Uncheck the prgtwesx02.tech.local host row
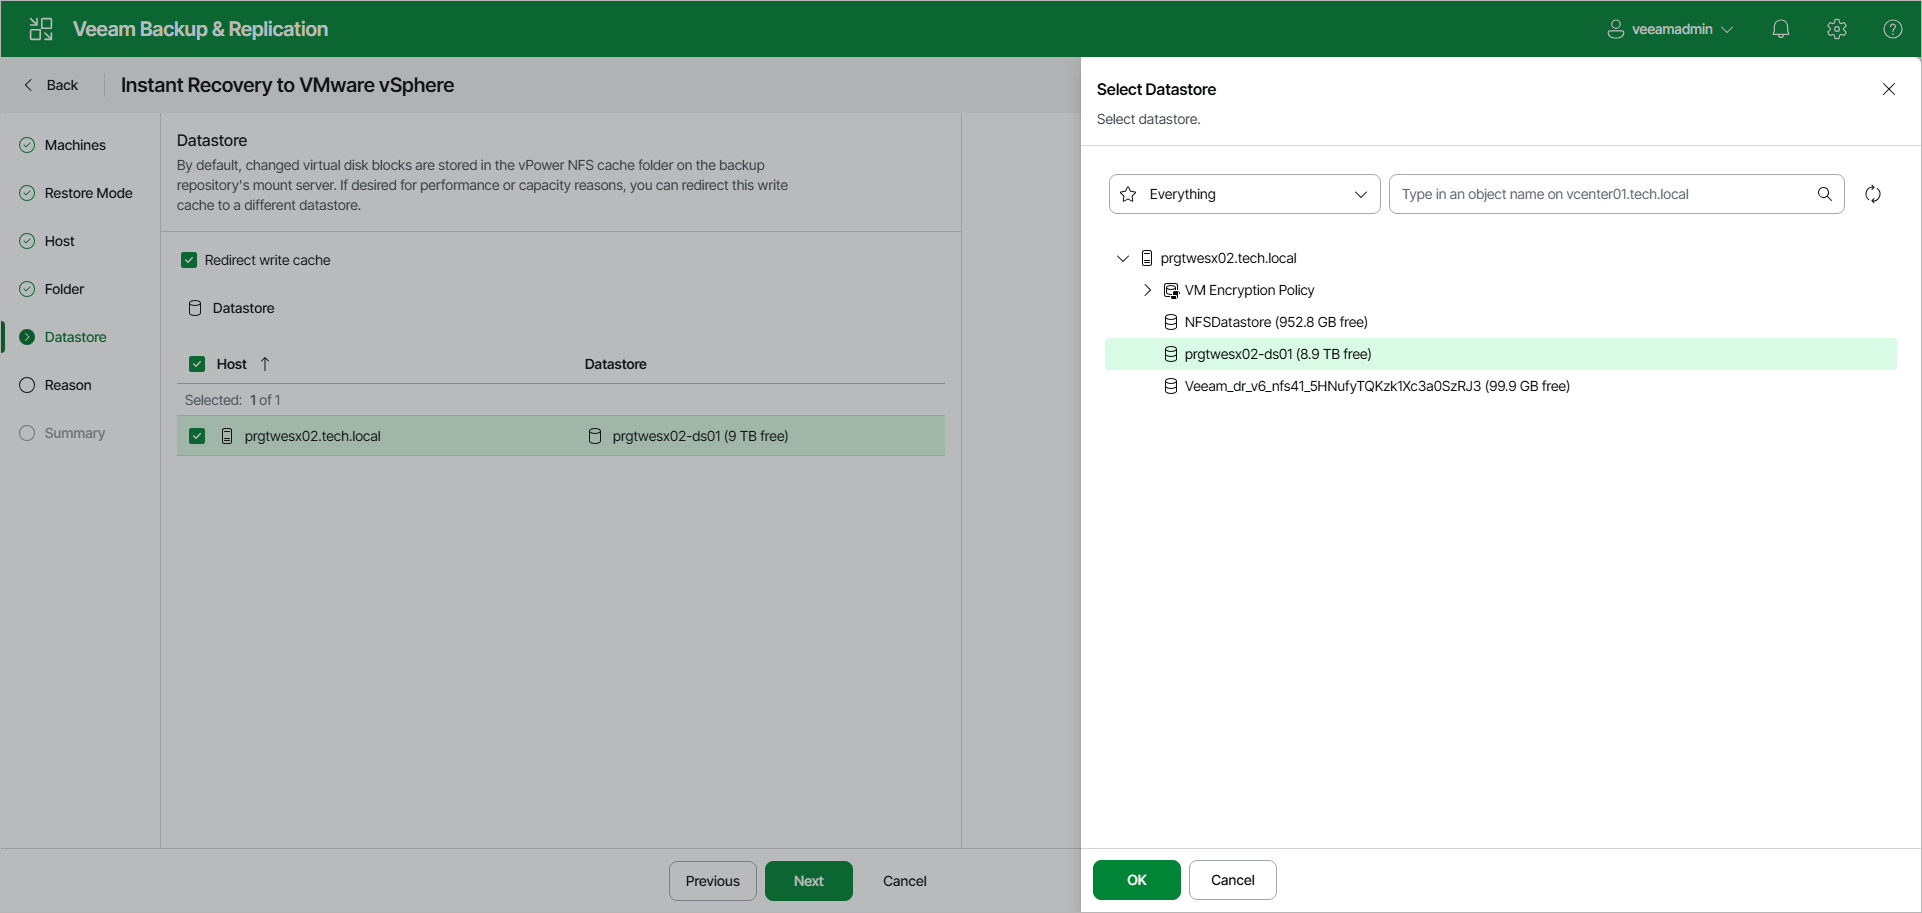This screenshot has height=913, width=1922. [x=197, y=436]
